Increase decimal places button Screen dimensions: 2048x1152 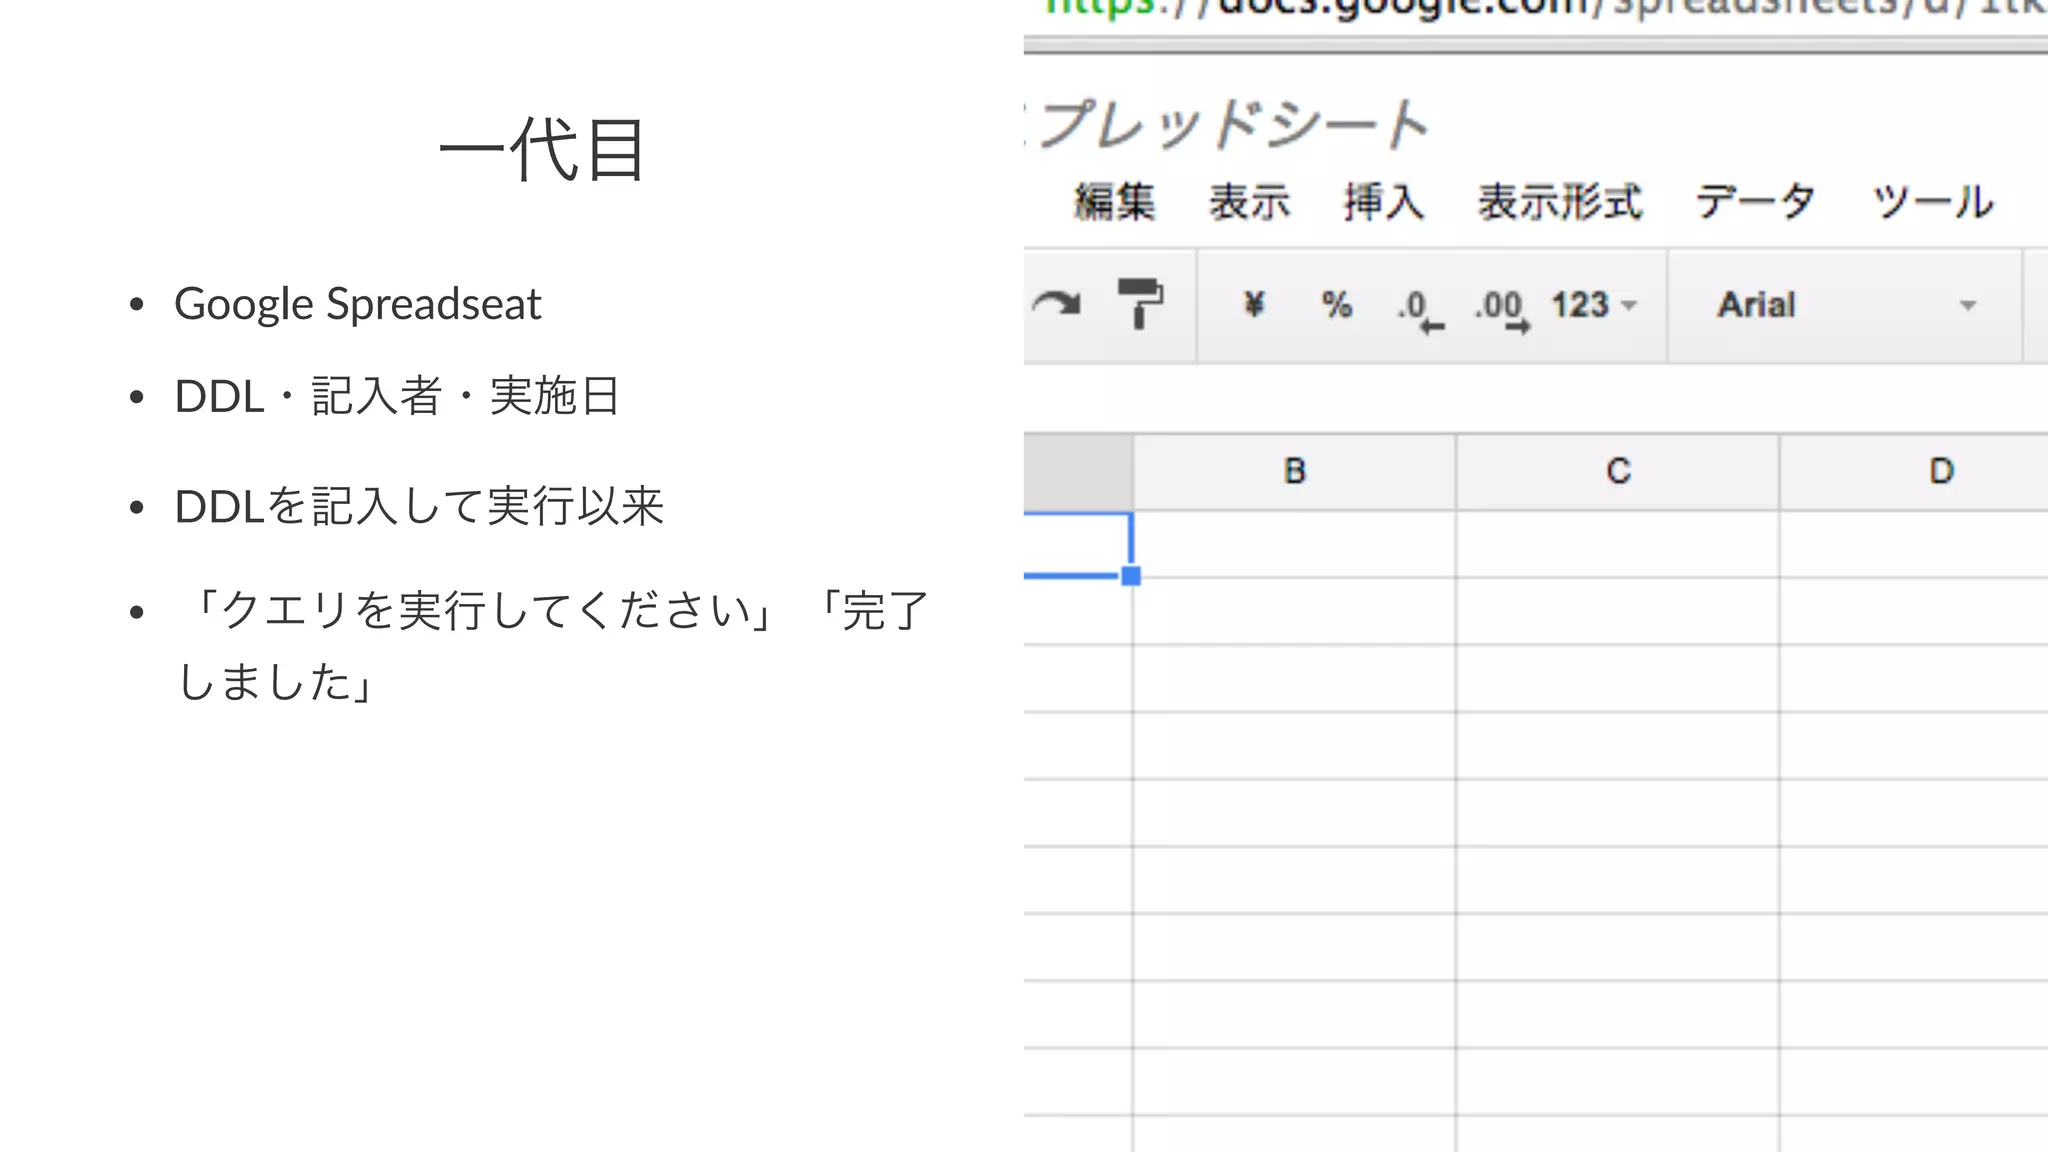[1502, 309]
